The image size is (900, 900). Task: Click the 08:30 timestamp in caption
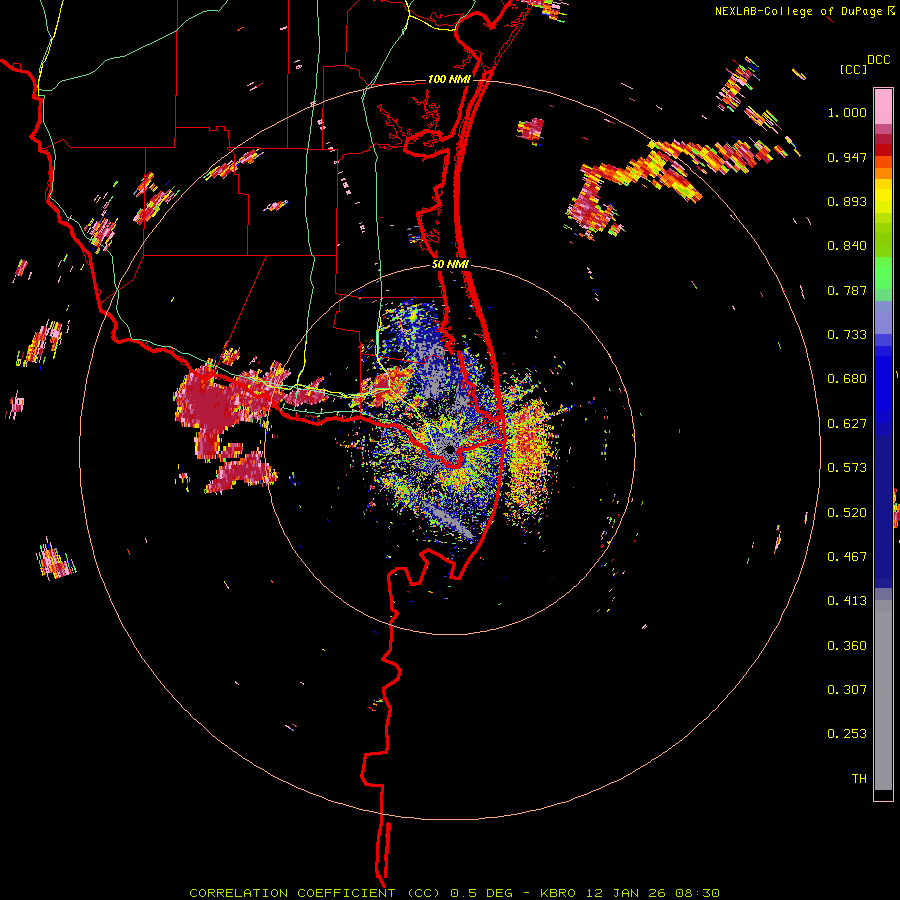(x=696, y=893)
